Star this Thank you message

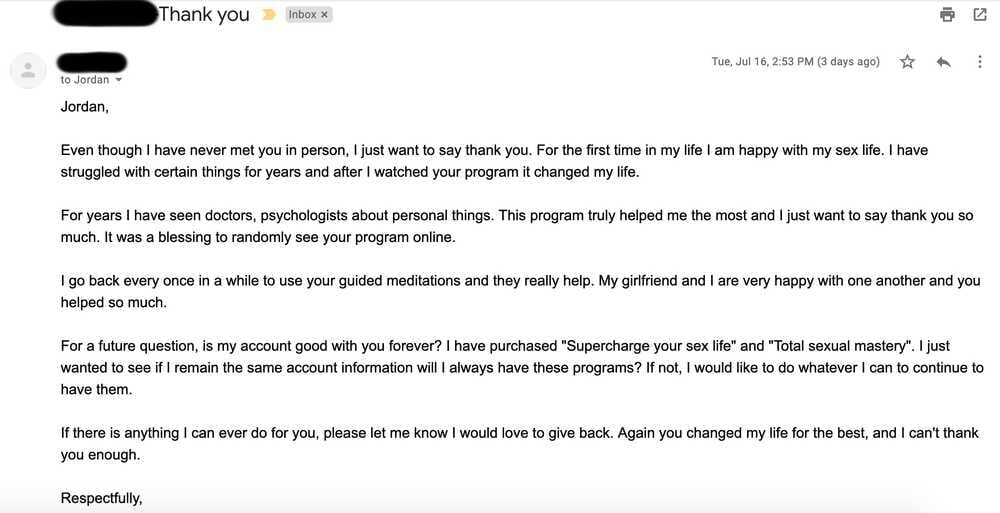coord(907,62)
